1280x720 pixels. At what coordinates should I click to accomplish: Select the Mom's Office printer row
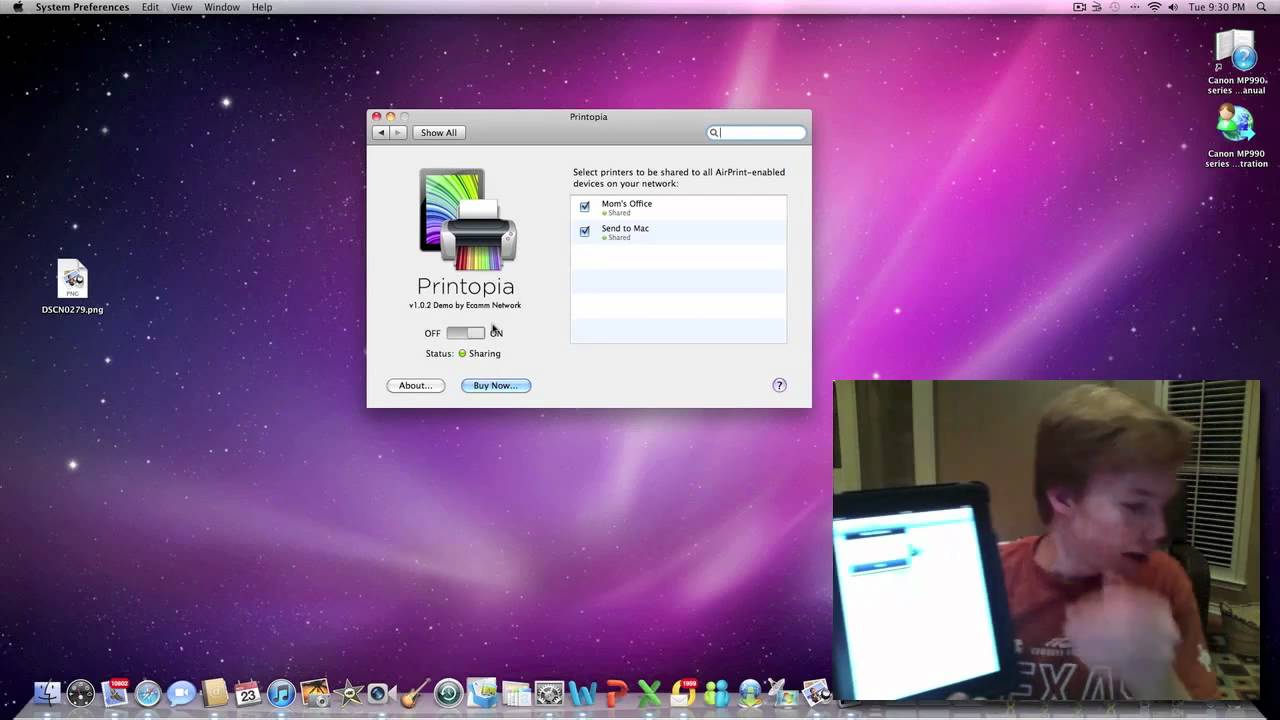678,207
